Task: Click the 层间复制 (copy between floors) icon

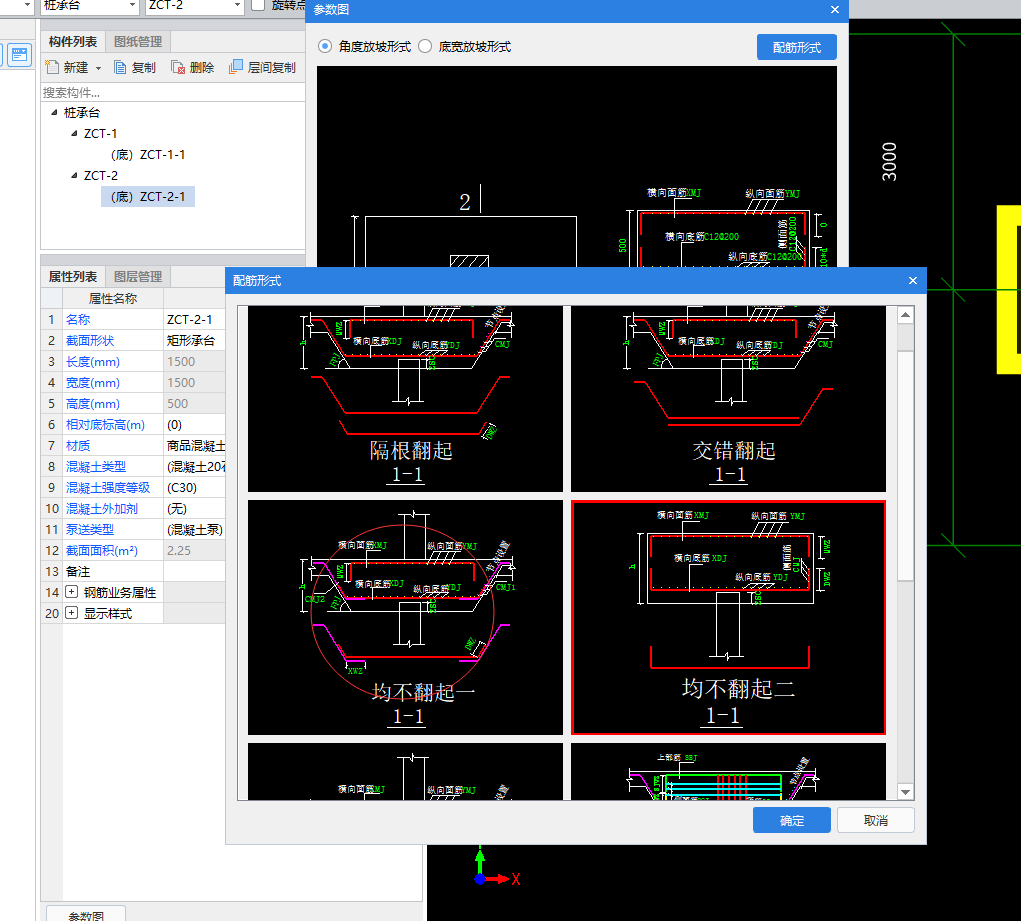Action: [x=236, y=67]
